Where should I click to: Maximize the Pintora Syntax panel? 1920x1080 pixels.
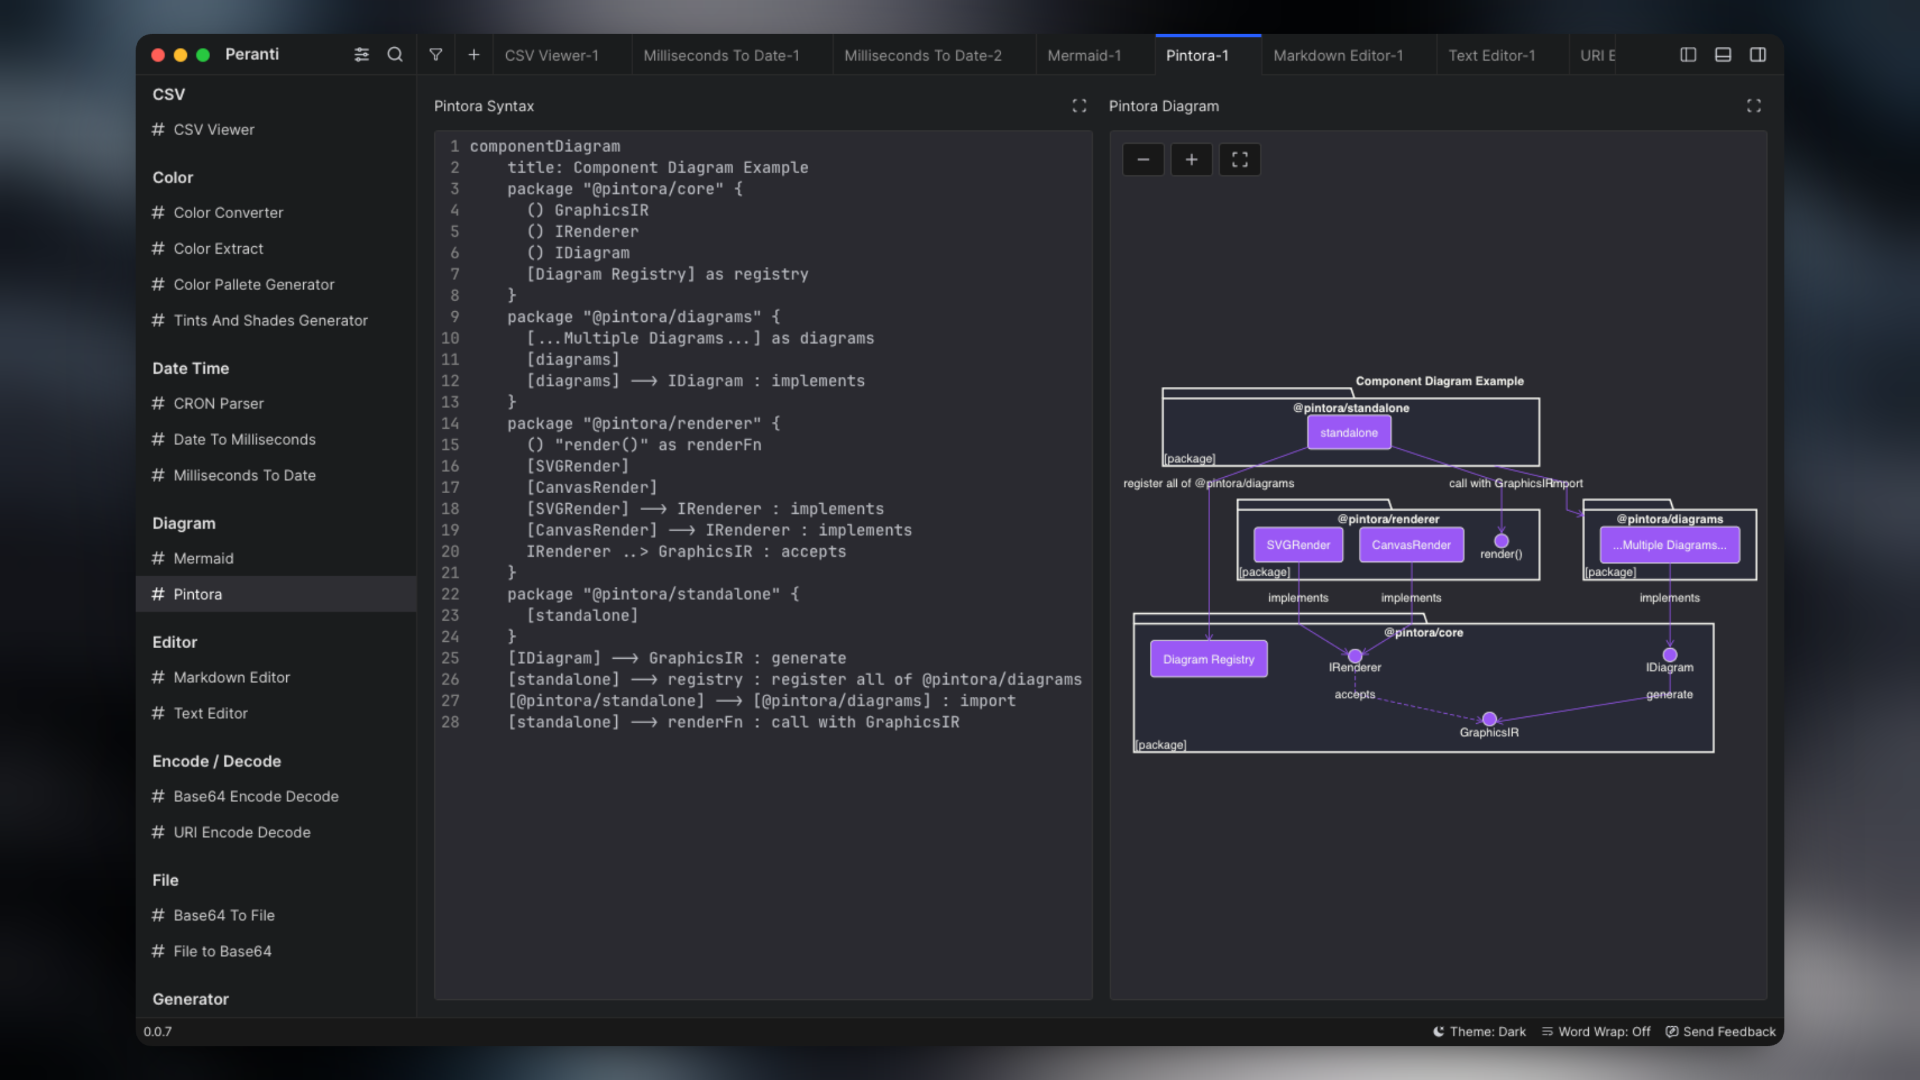point(1079,106)
